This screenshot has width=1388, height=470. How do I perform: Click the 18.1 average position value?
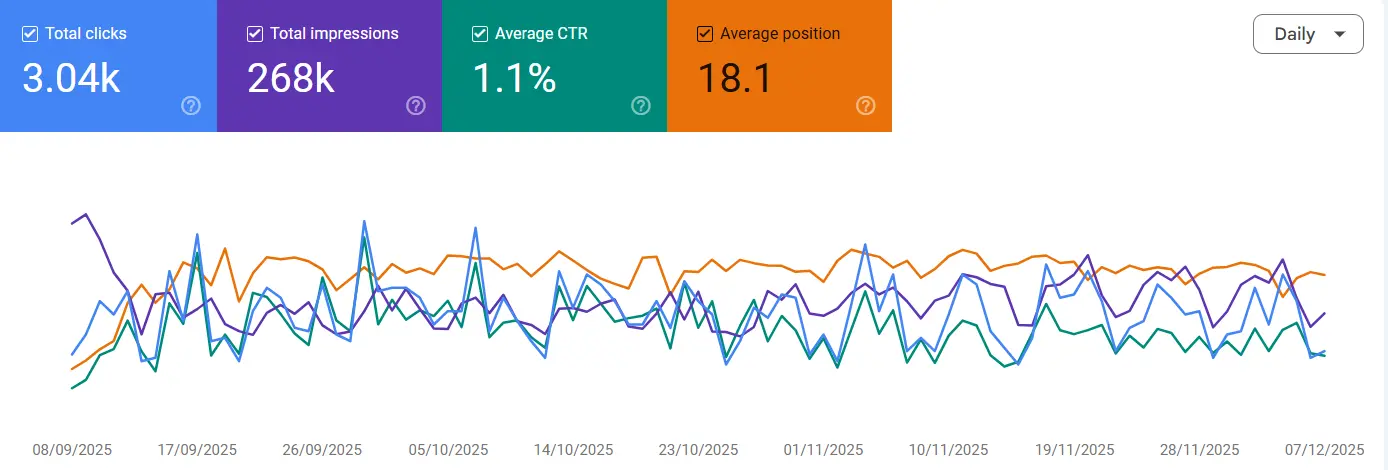[x=735, y=78]
